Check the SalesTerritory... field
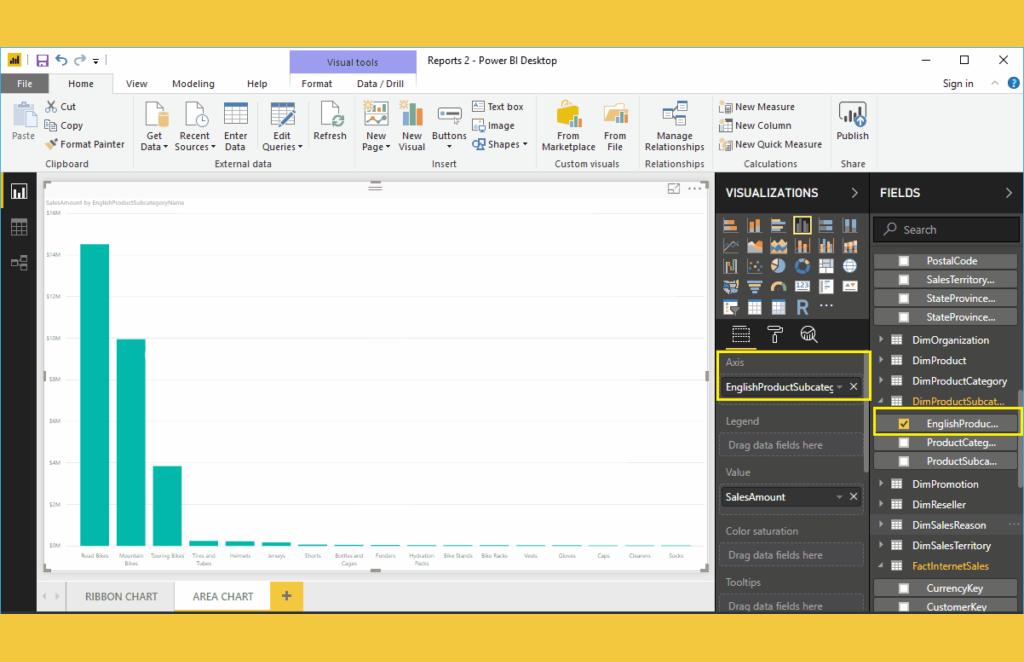This screenshot has height=662, width=1024. point(904,279)
